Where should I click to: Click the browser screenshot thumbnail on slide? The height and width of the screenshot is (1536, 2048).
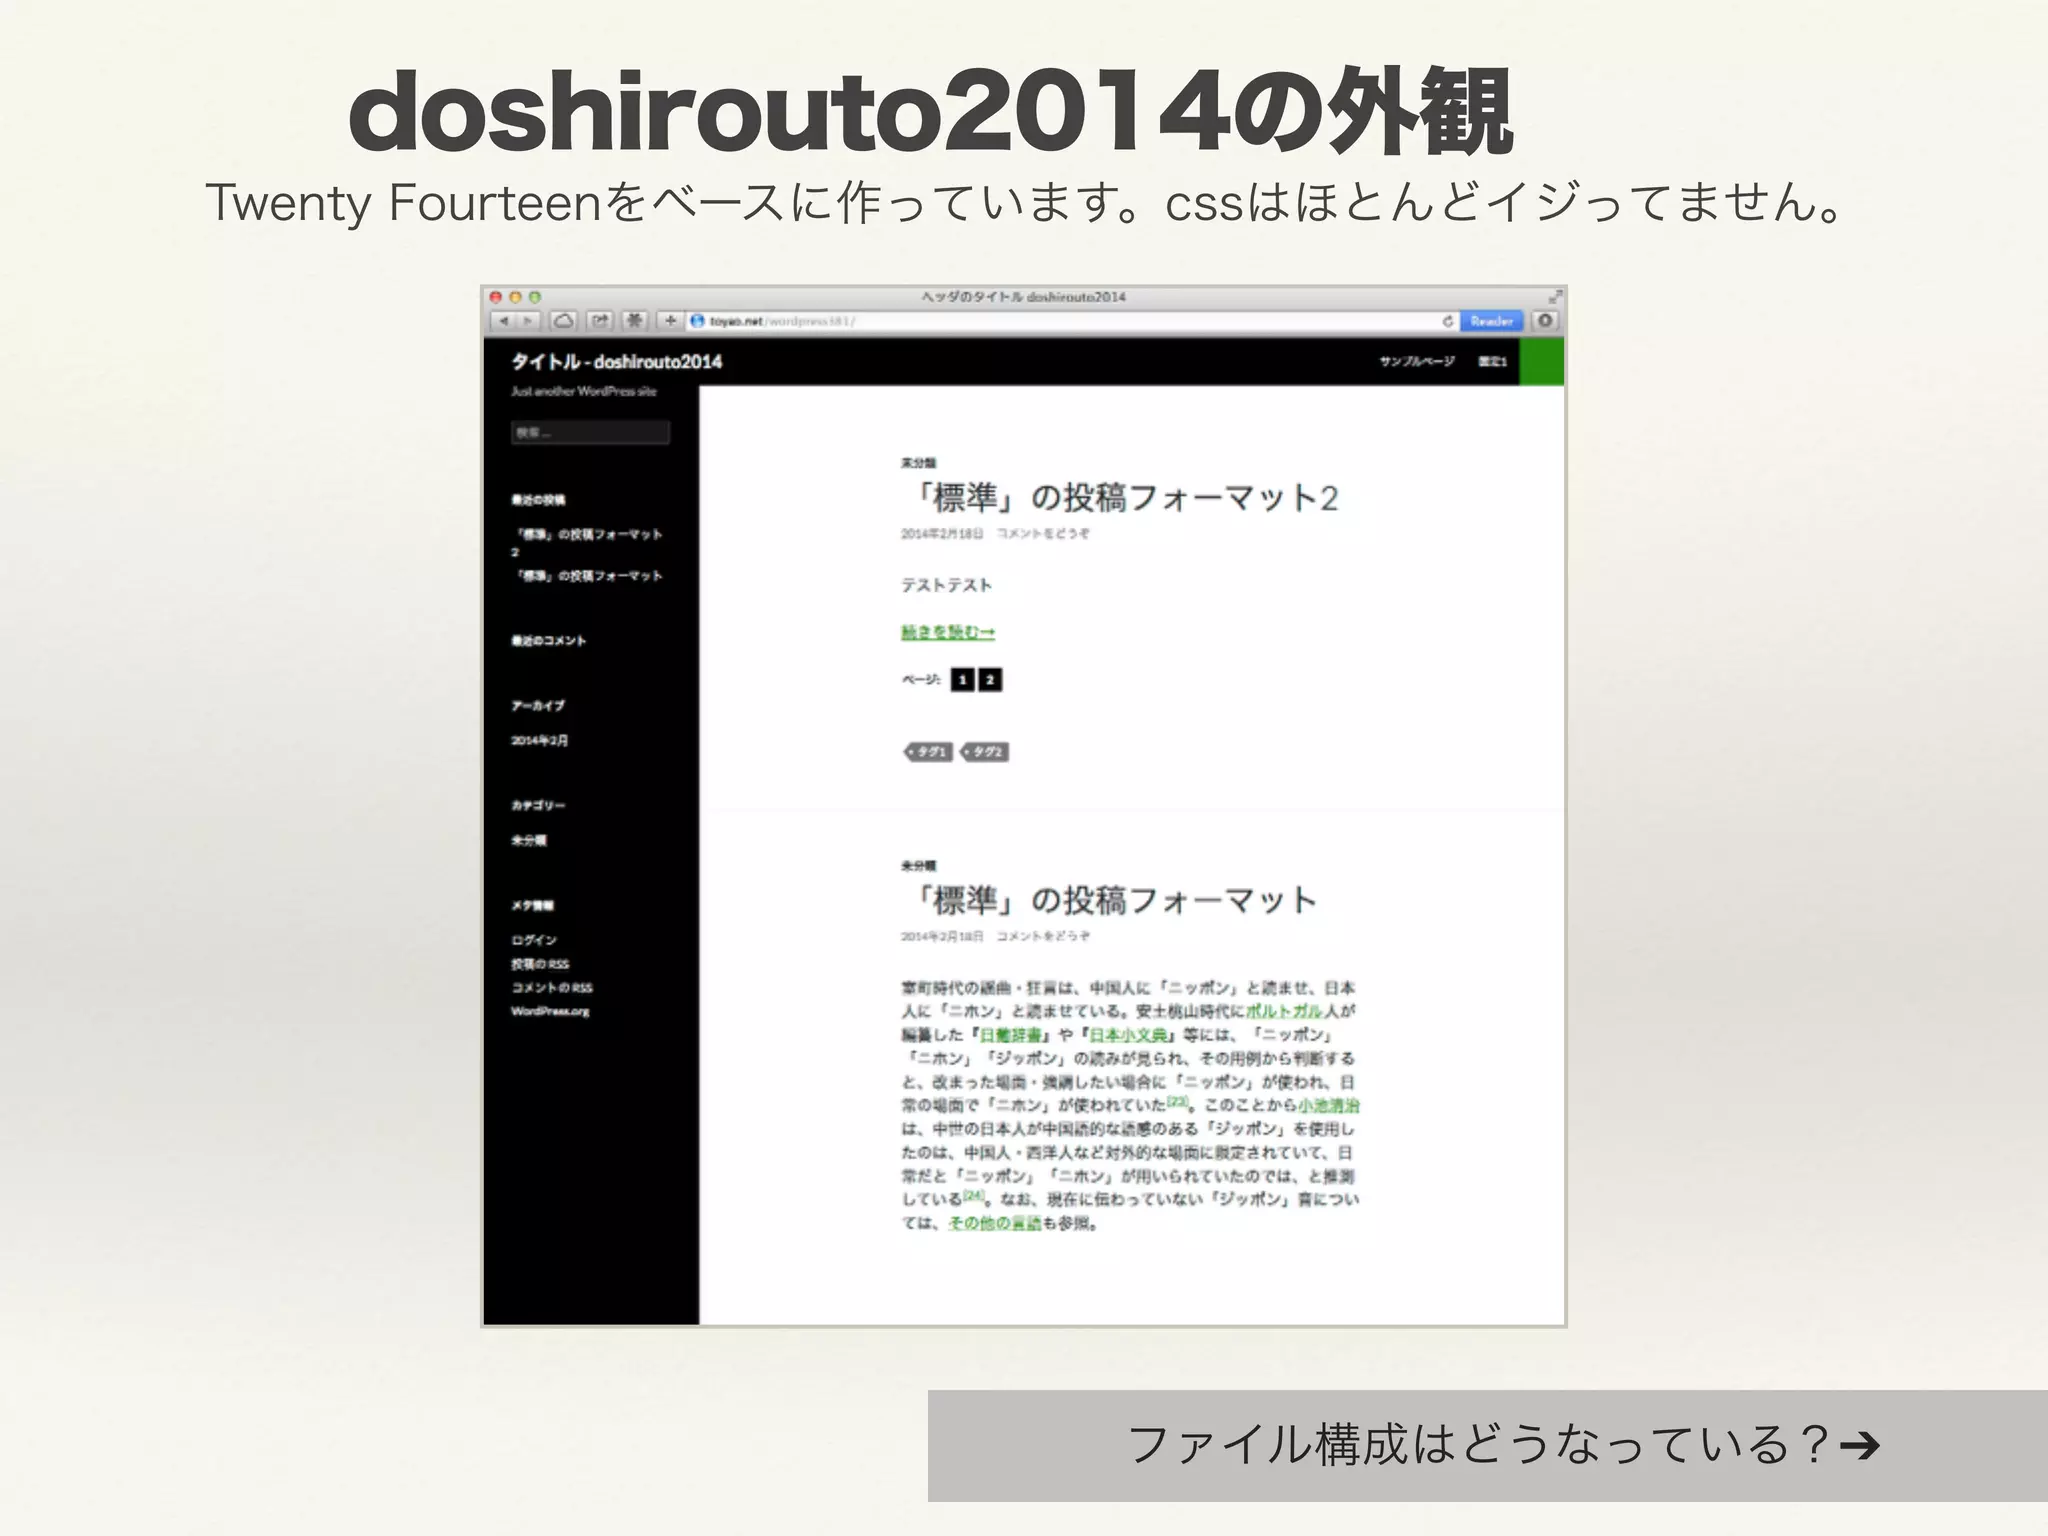click(x=1023, y=806)
